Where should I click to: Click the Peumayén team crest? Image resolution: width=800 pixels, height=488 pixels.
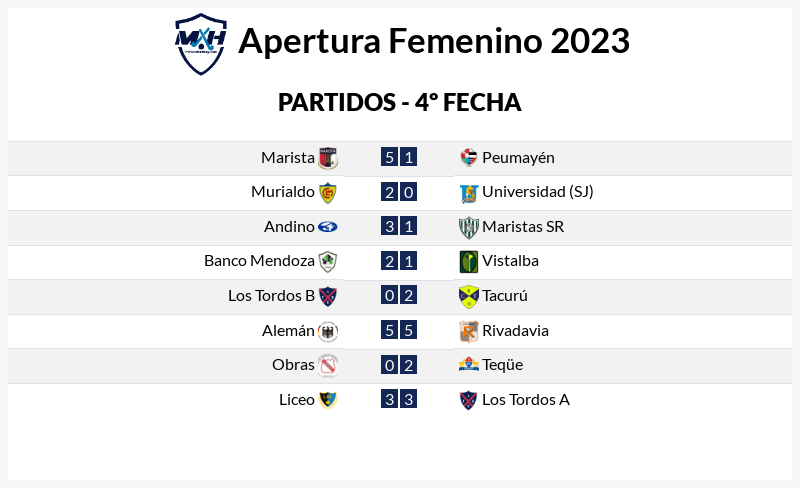pos(468,158)
